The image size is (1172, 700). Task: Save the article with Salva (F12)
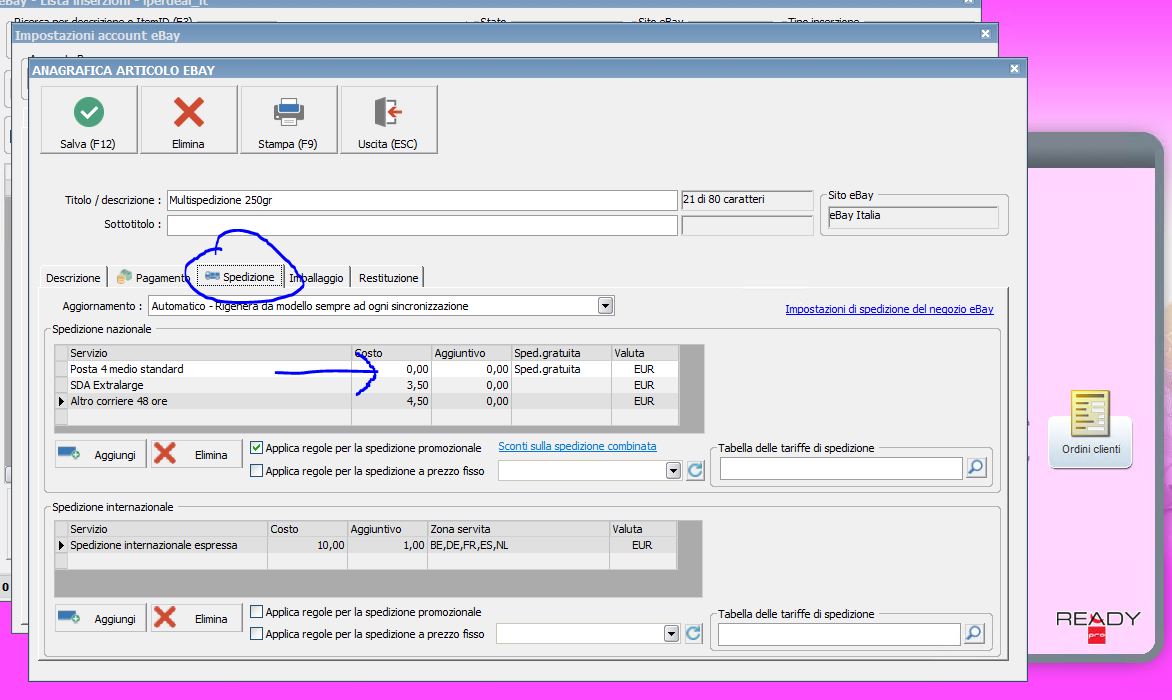click(89, 120)
